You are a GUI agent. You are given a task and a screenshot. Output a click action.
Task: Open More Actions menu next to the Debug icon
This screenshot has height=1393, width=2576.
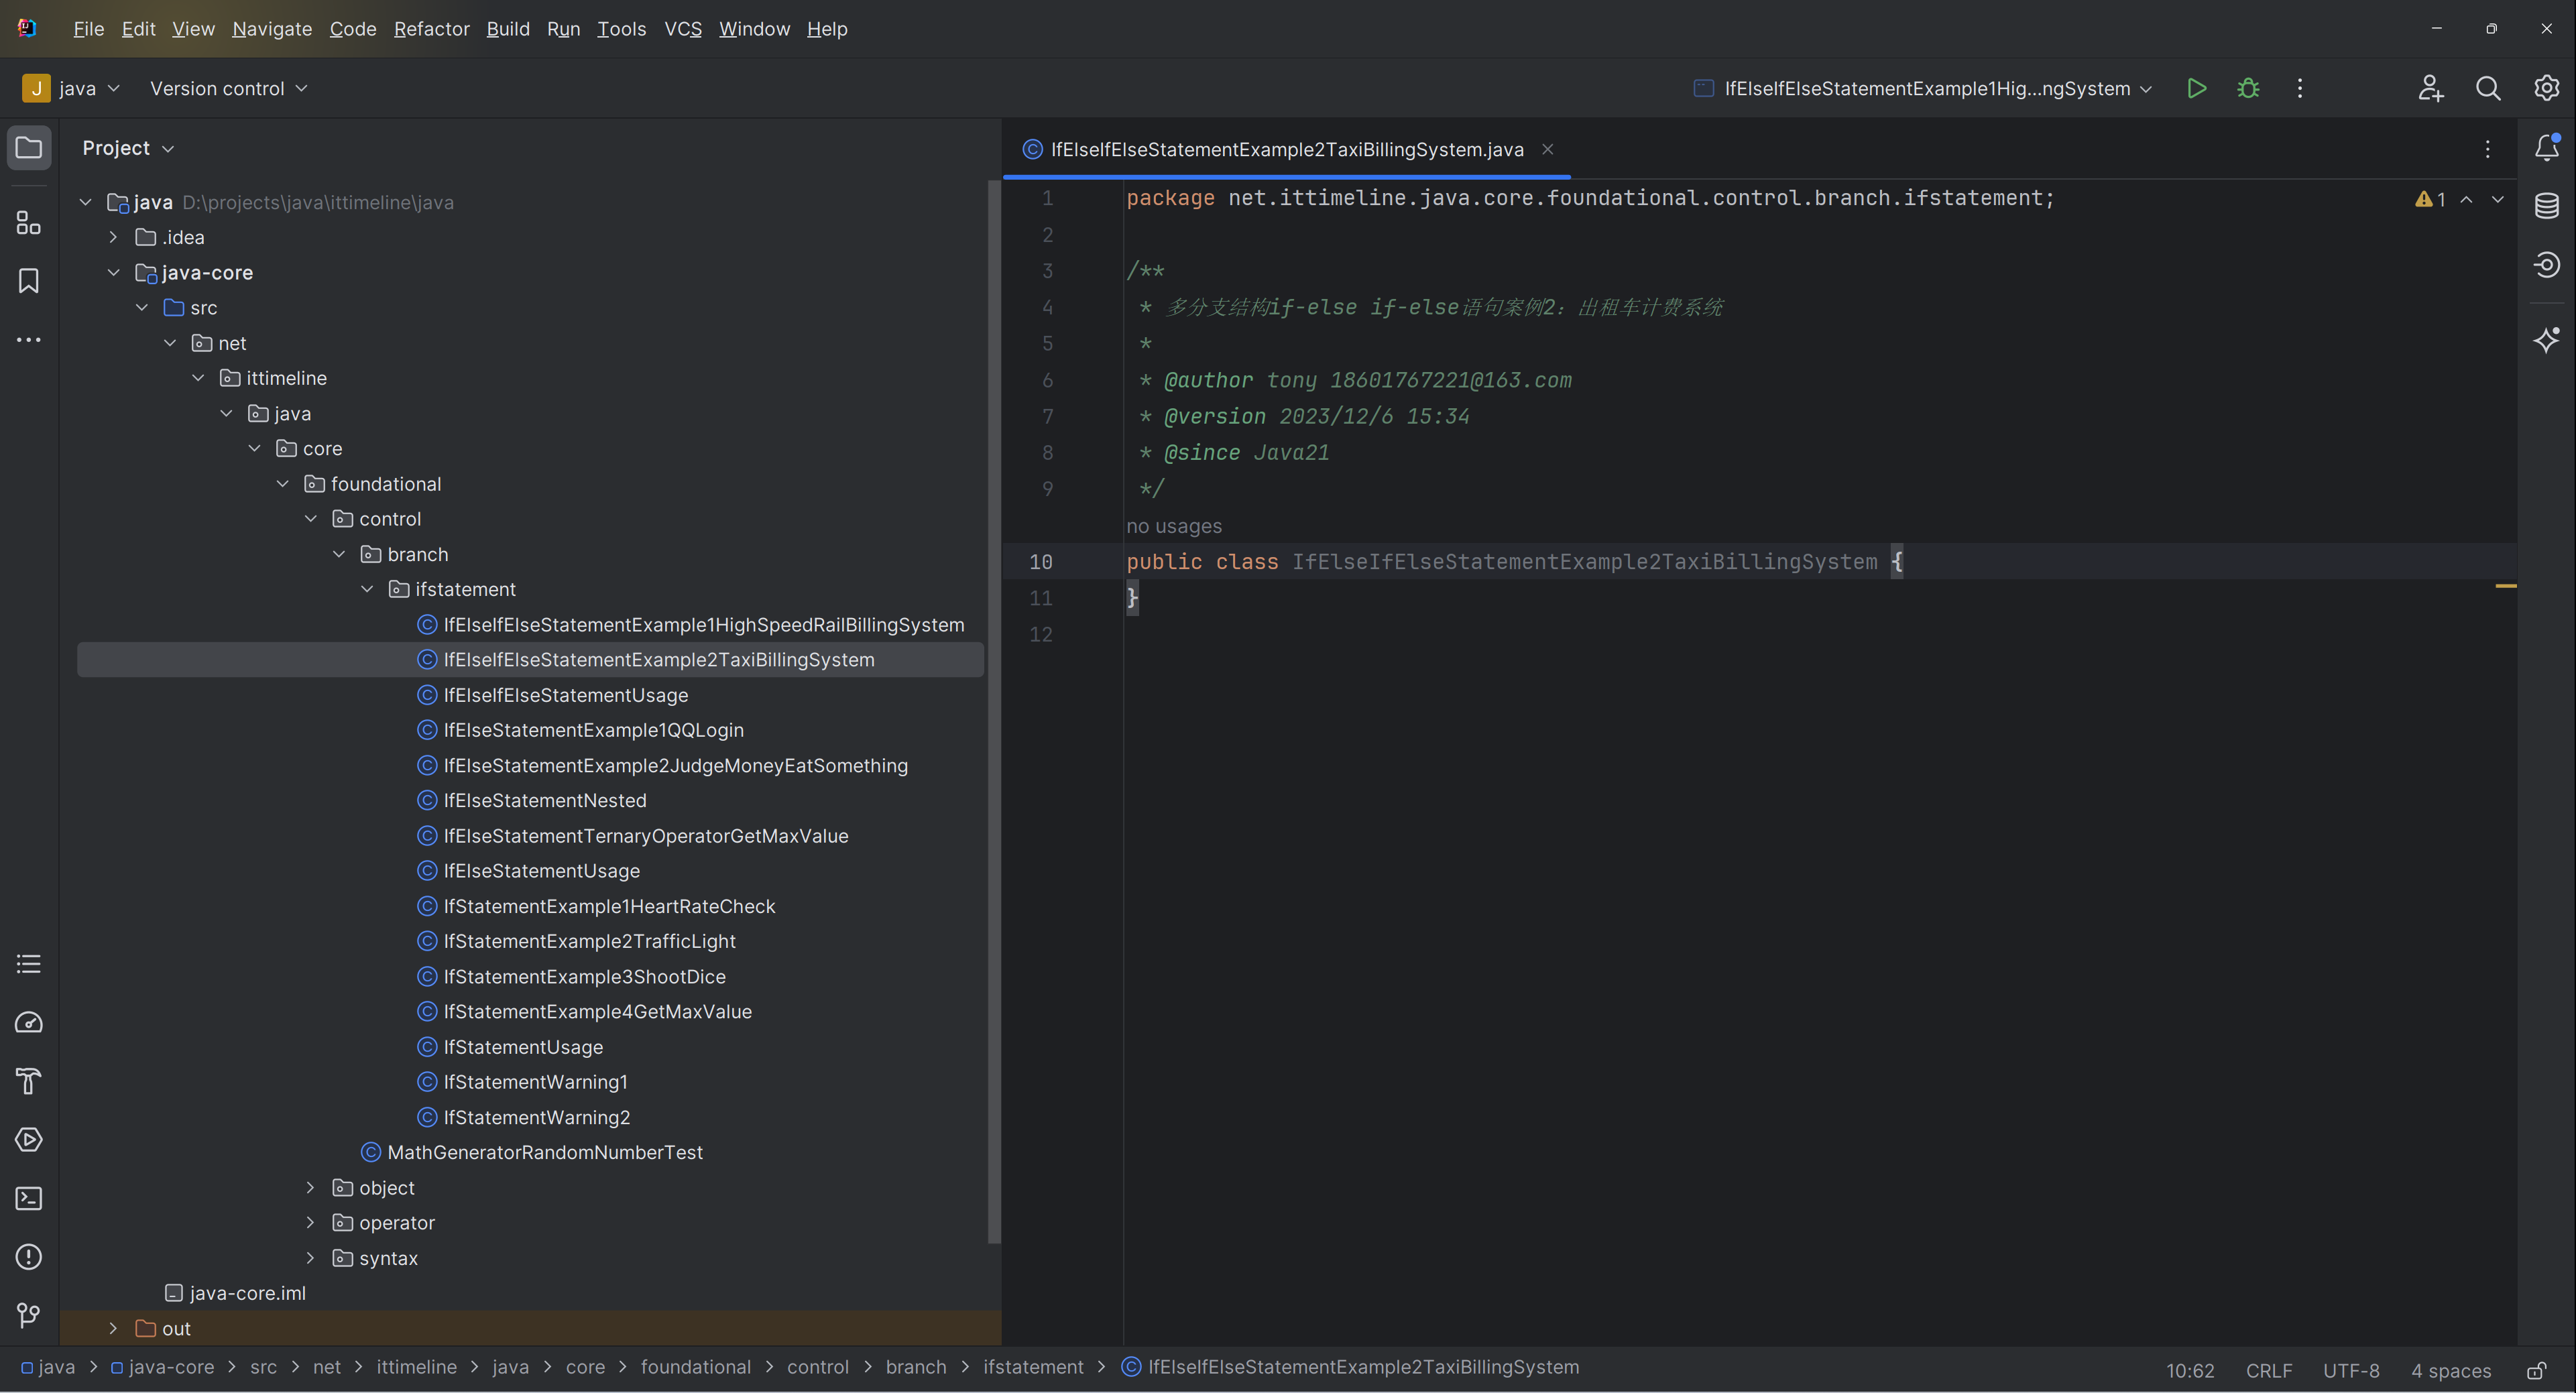2300,88
